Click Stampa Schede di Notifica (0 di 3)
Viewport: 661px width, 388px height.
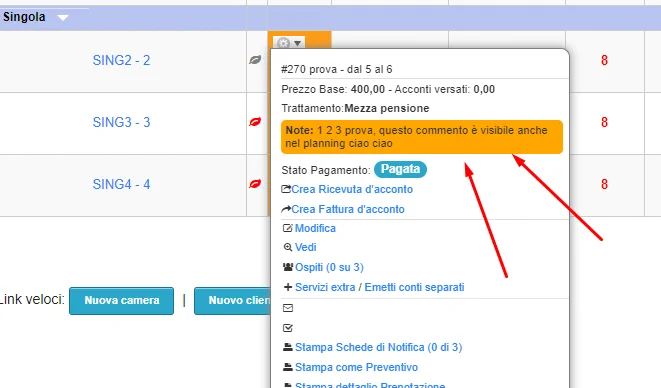379,347
